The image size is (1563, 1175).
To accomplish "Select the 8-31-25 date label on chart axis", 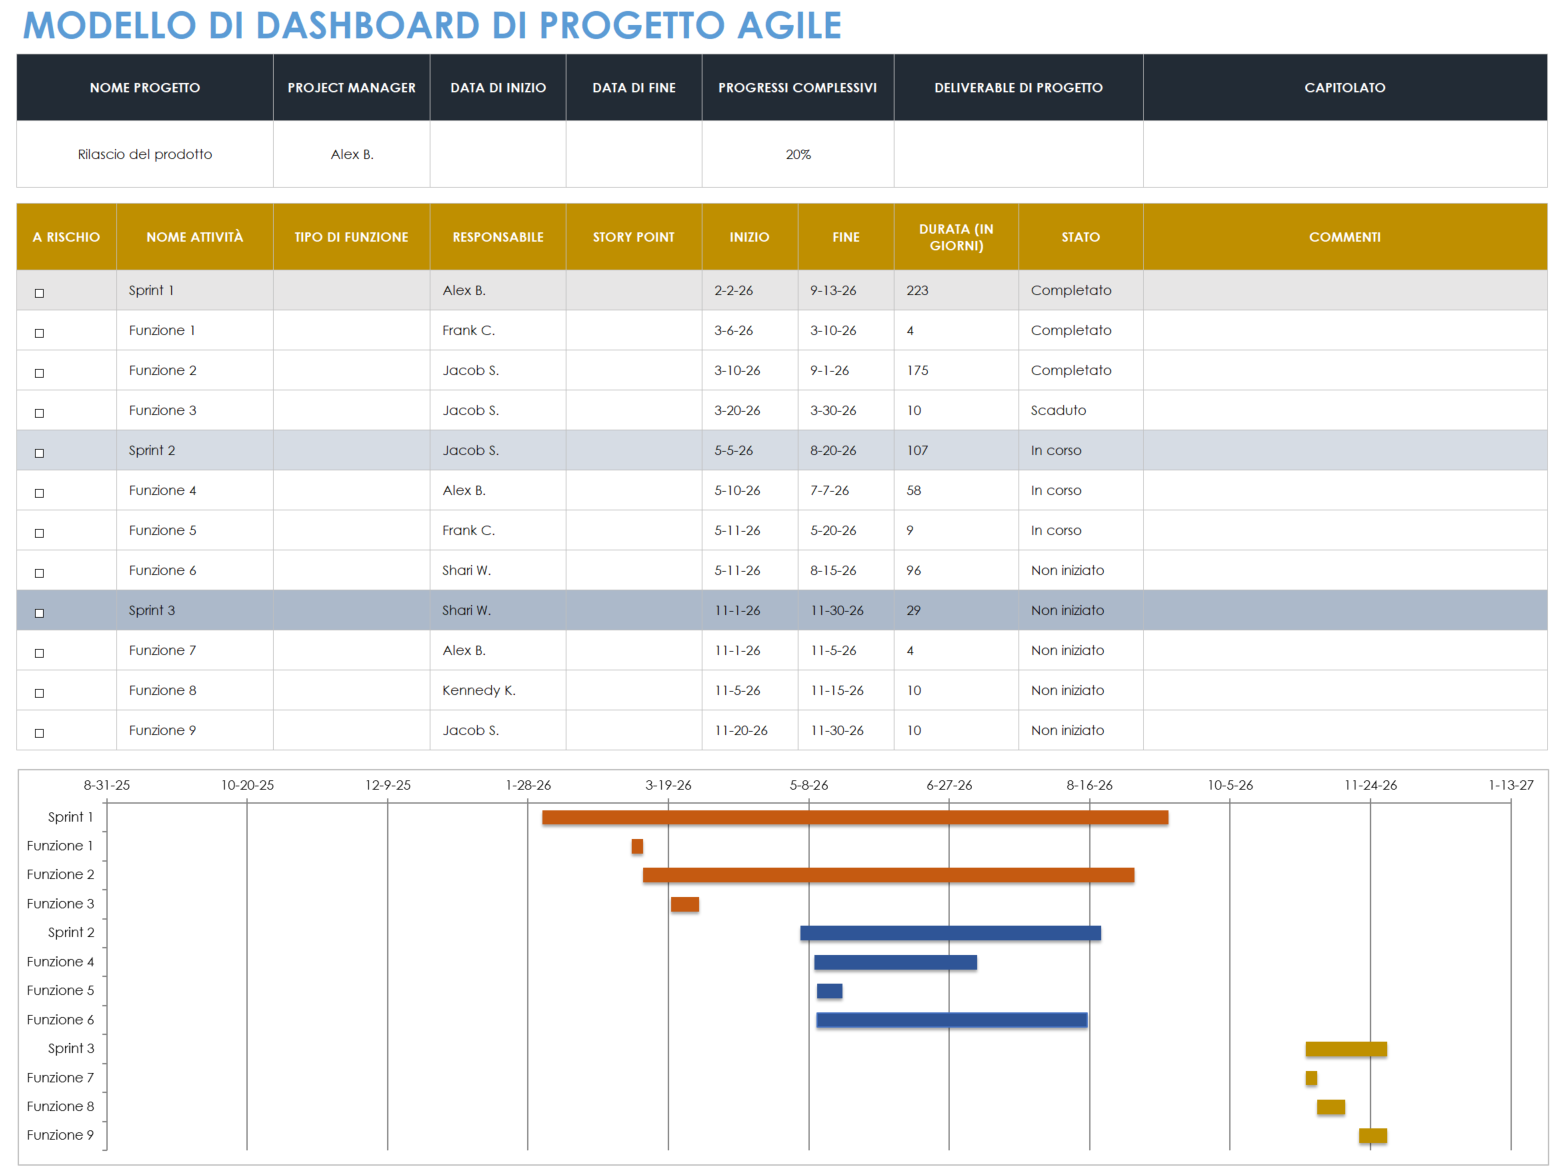I will click(107, 785).
